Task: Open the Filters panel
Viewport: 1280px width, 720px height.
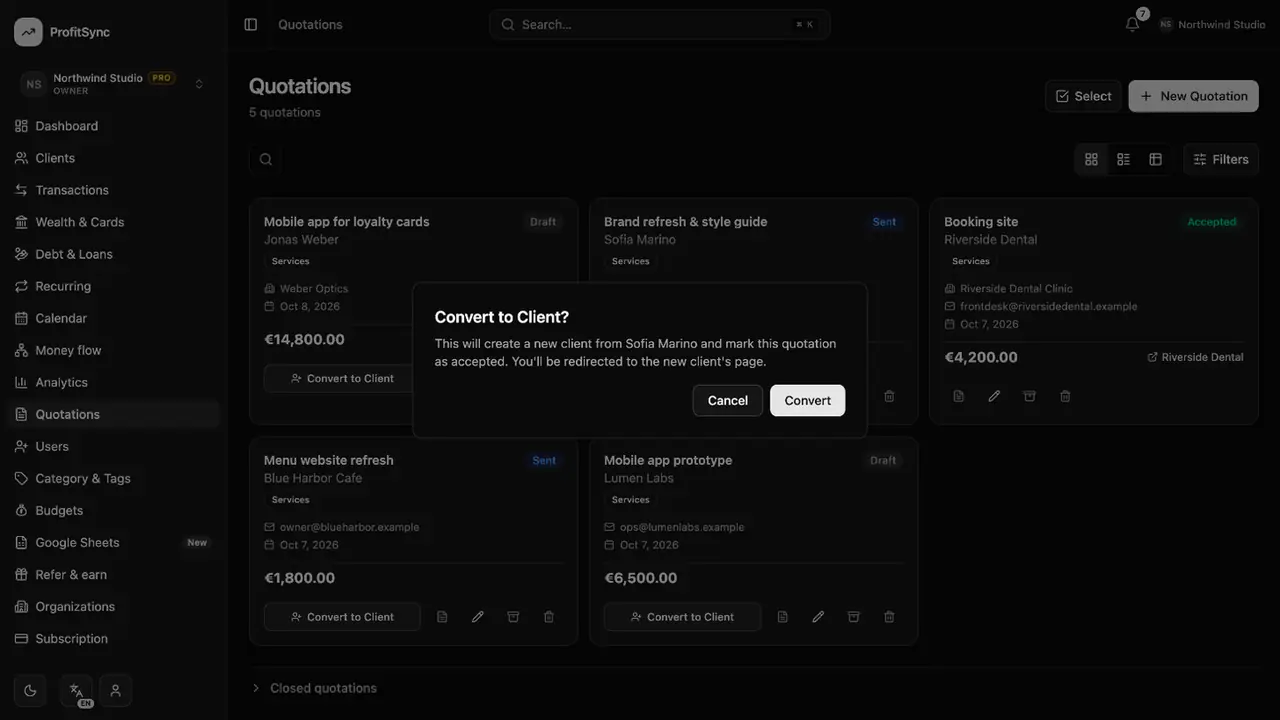Action: click(x=1221, y=159)
